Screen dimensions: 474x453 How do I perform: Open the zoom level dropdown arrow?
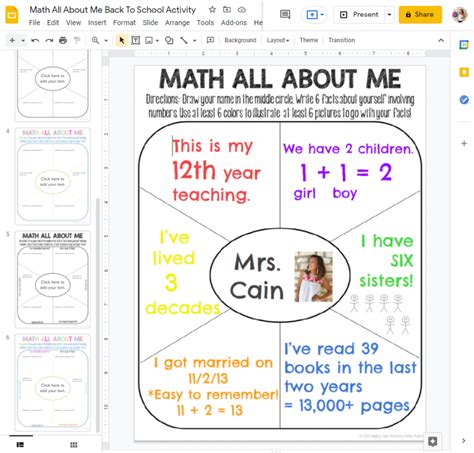[x=106, y=41]
